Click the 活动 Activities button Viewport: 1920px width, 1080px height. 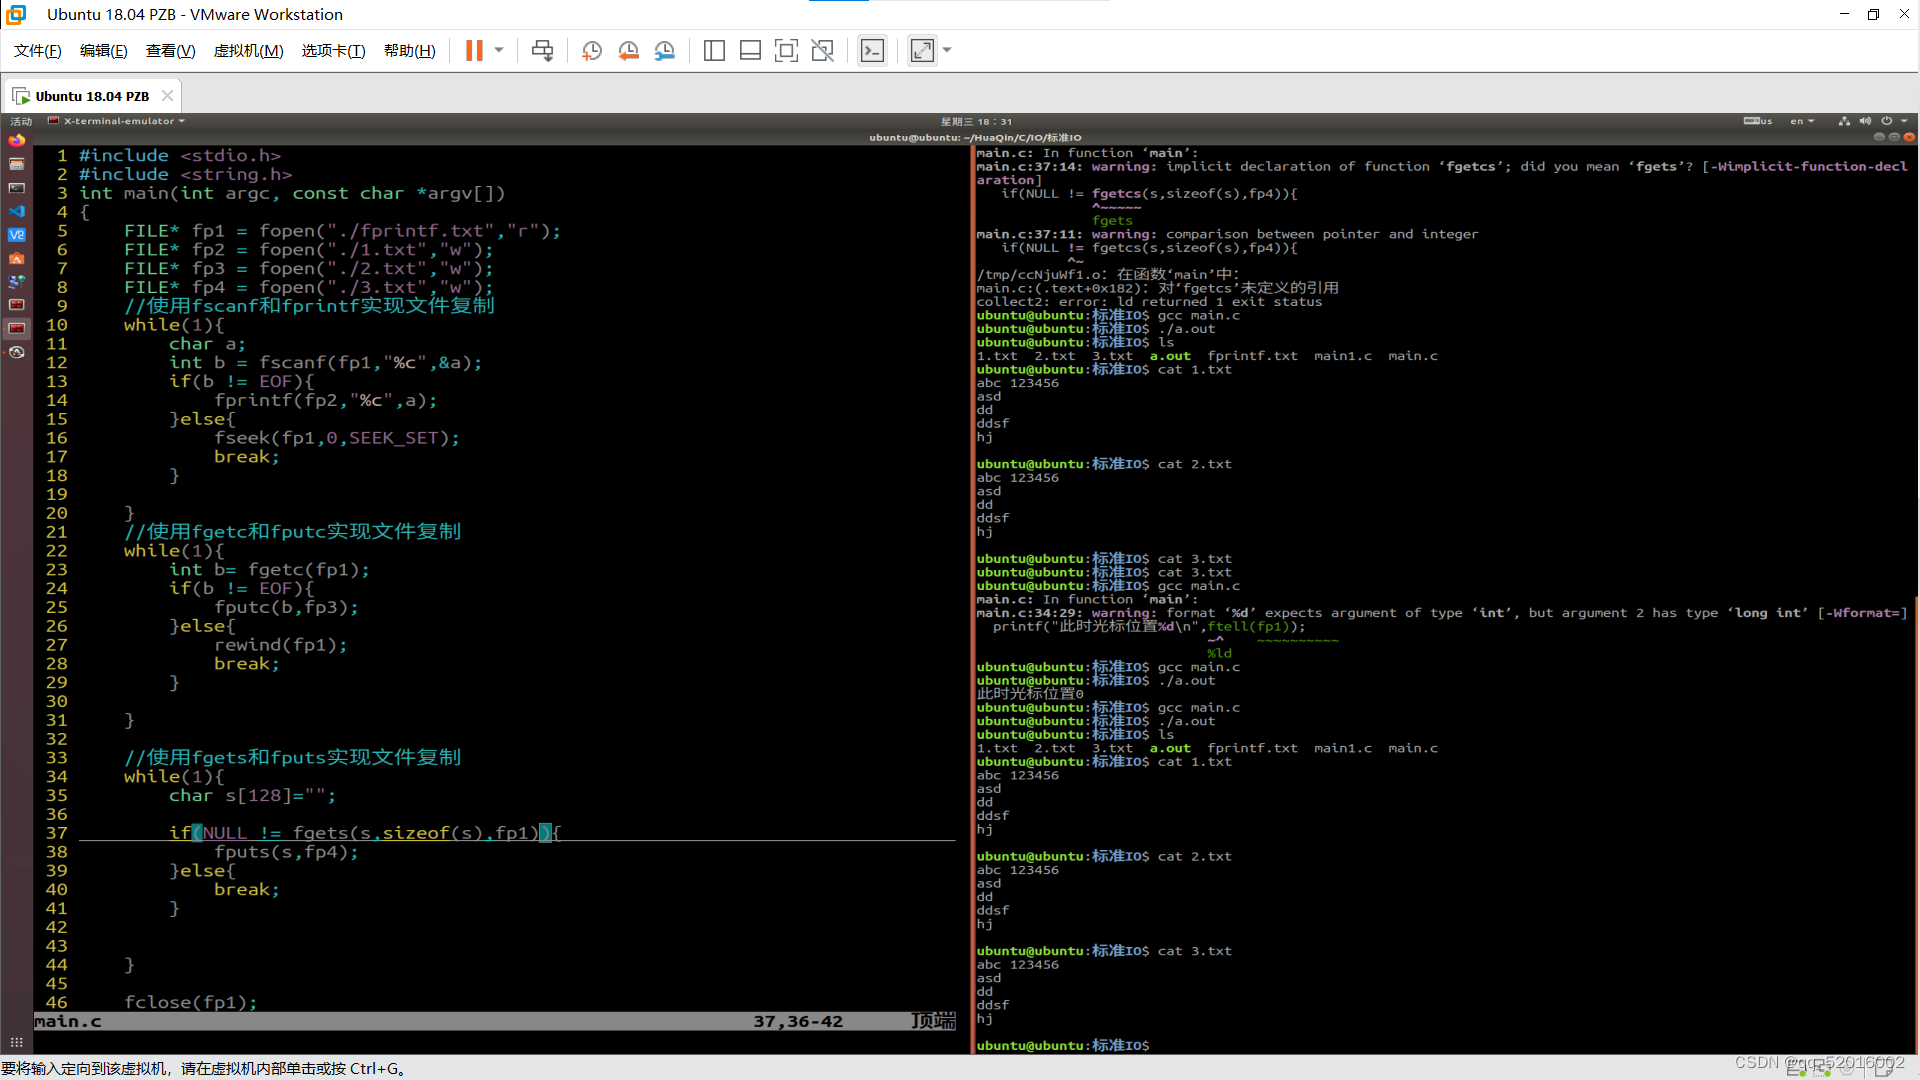tap(21, 121)
